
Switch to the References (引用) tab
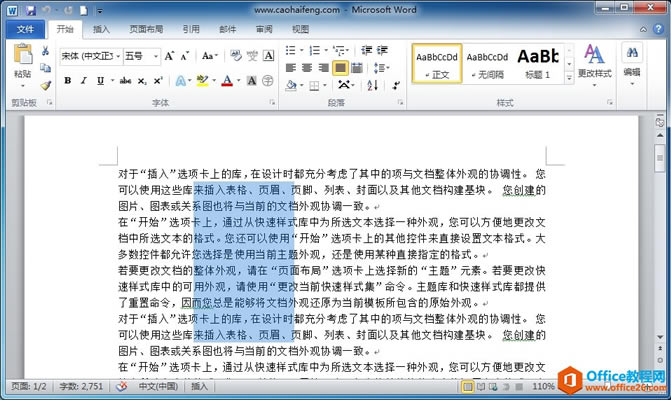[x=191, y=29]
